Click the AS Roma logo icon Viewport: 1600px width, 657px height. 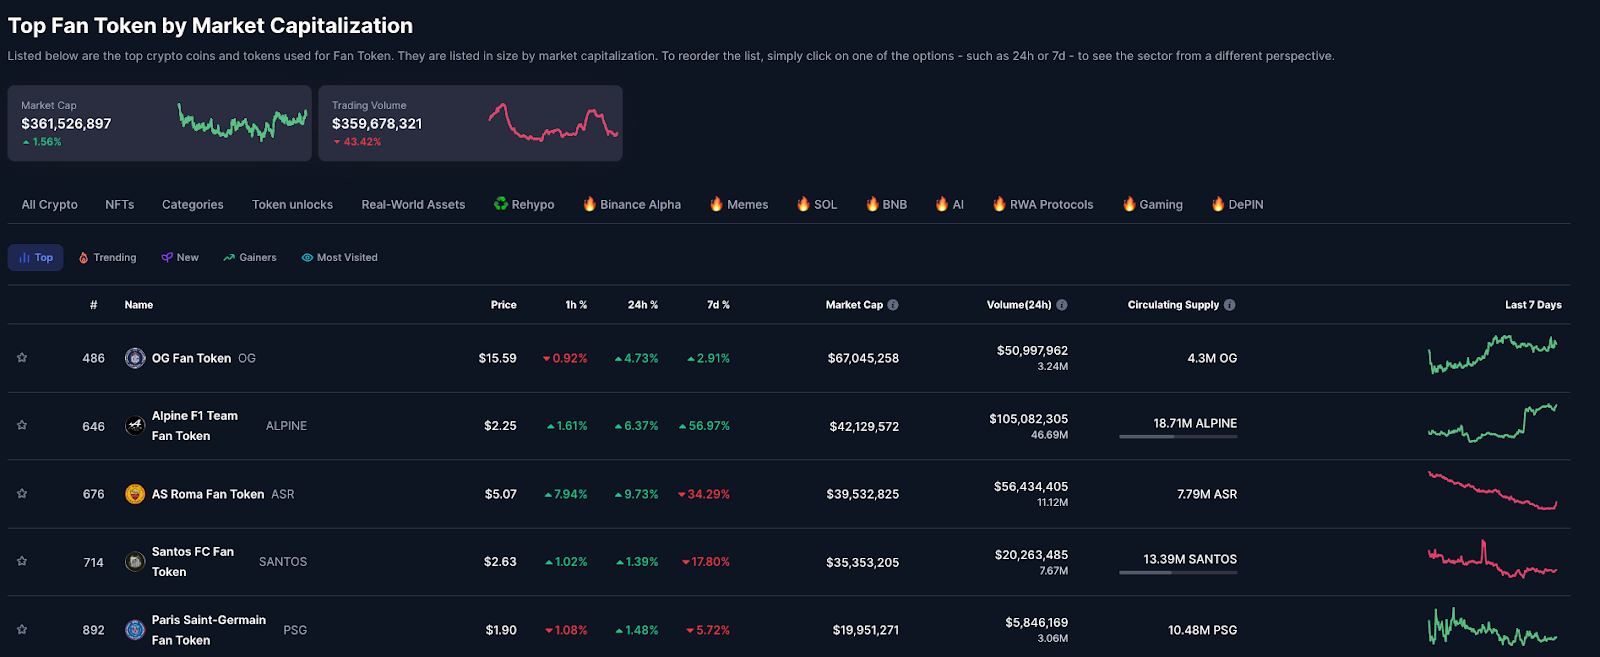[x=135, y=494]
